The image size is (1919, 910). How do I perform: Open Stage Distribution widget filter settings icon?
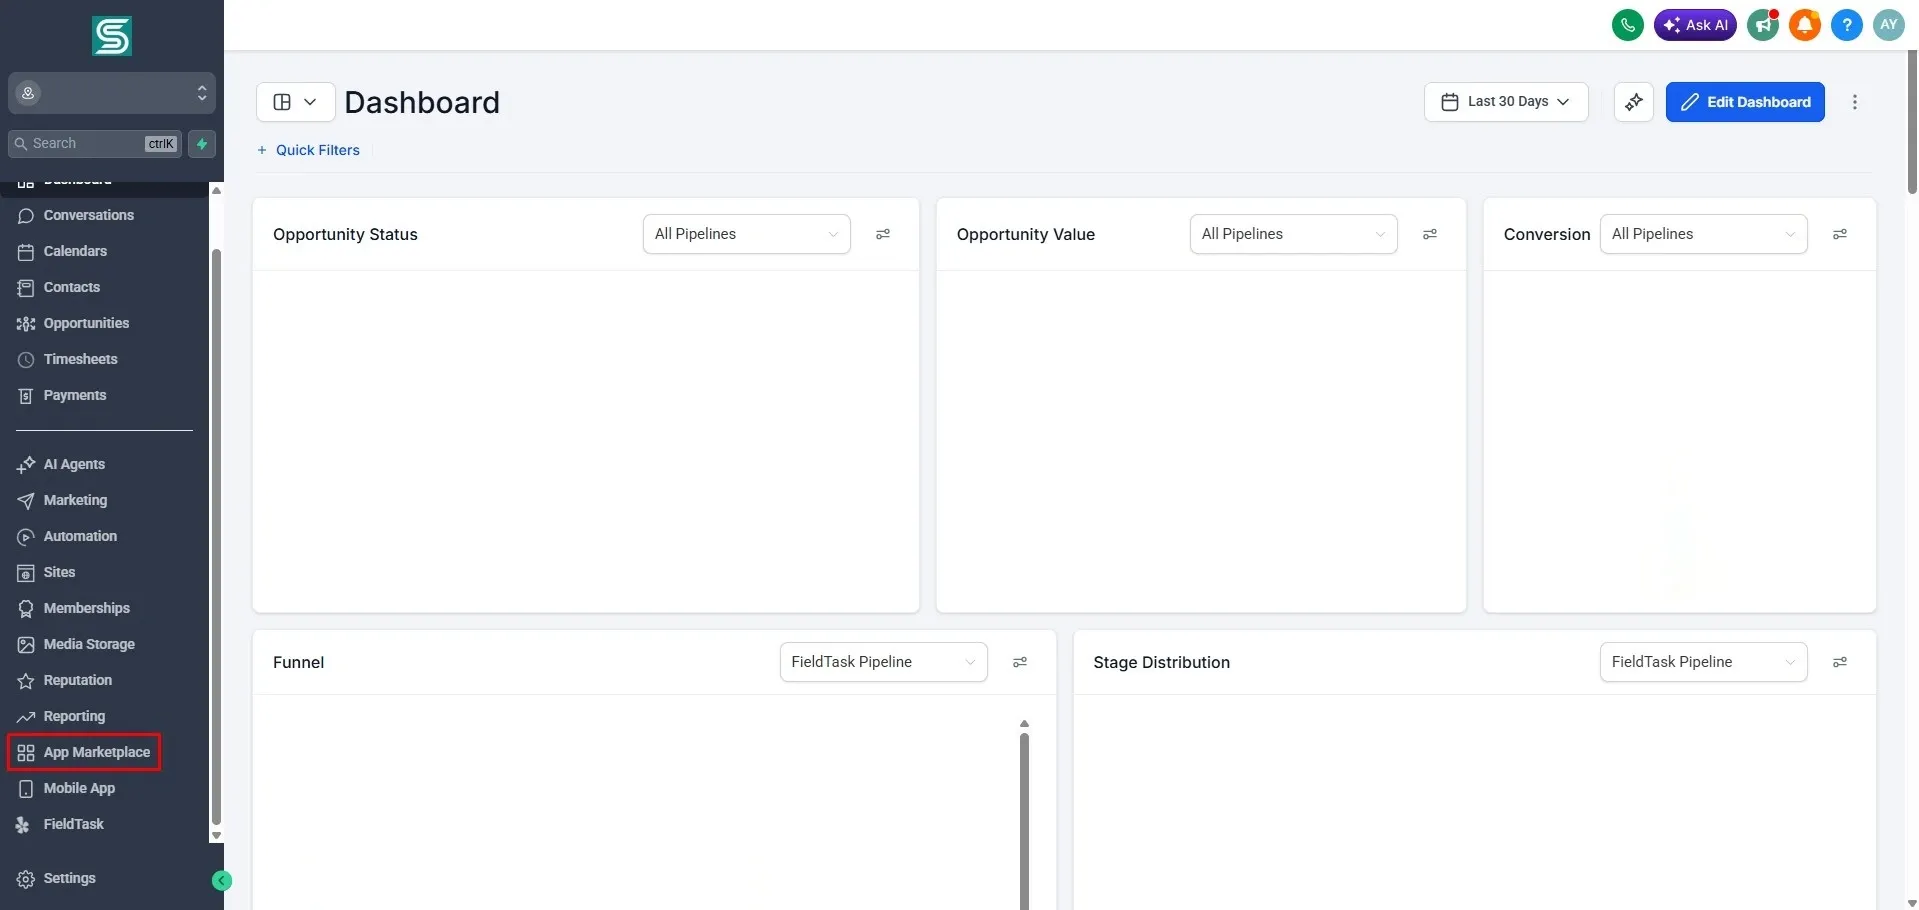coord(1839,662)
